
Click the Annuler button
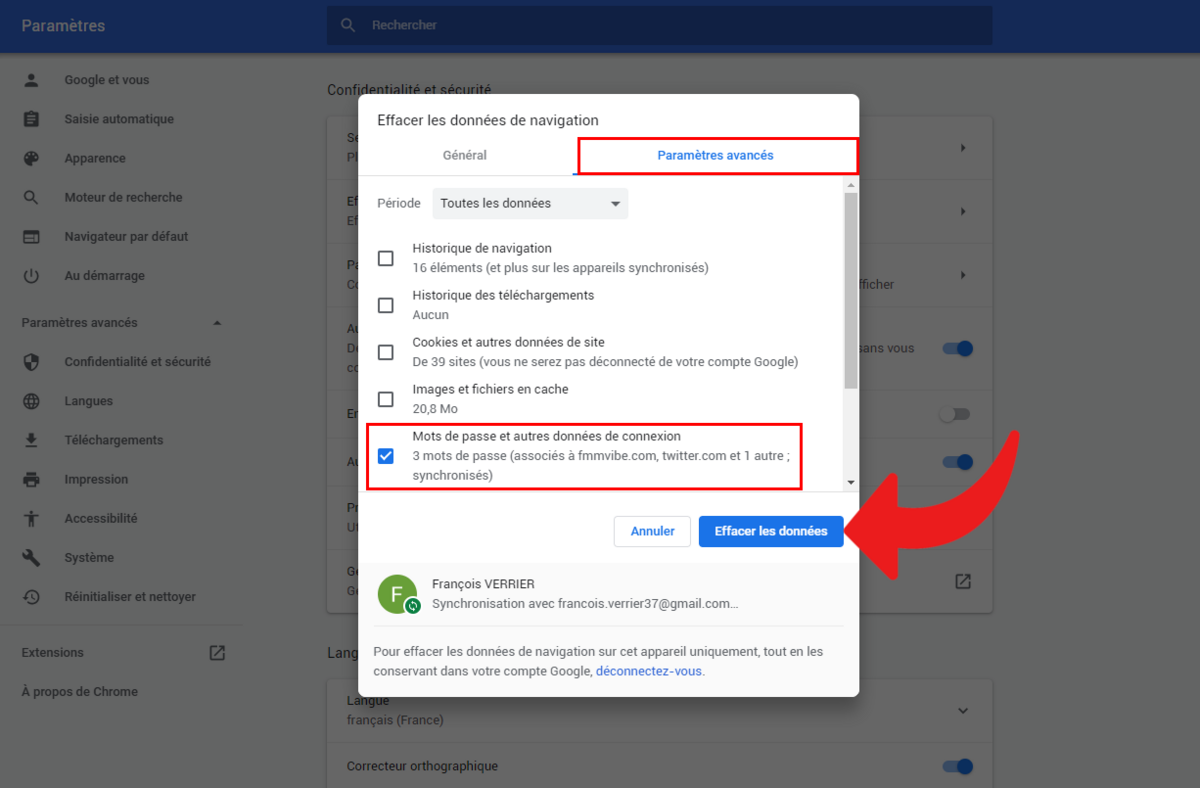(652, 531)
